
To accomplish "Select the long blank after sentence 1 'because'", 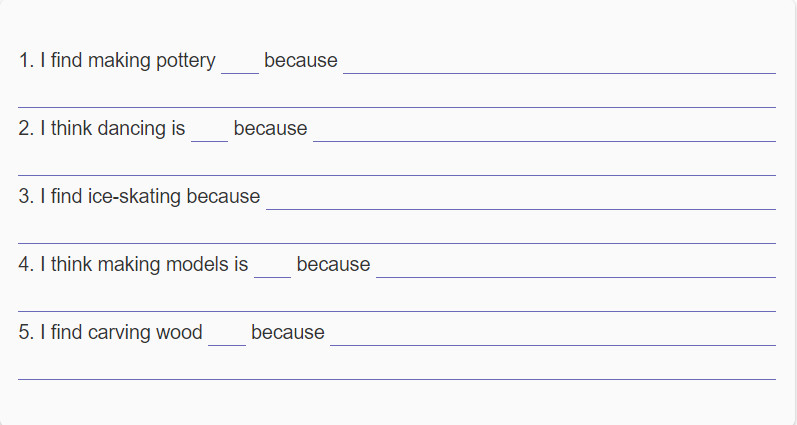I will (560, 65).
